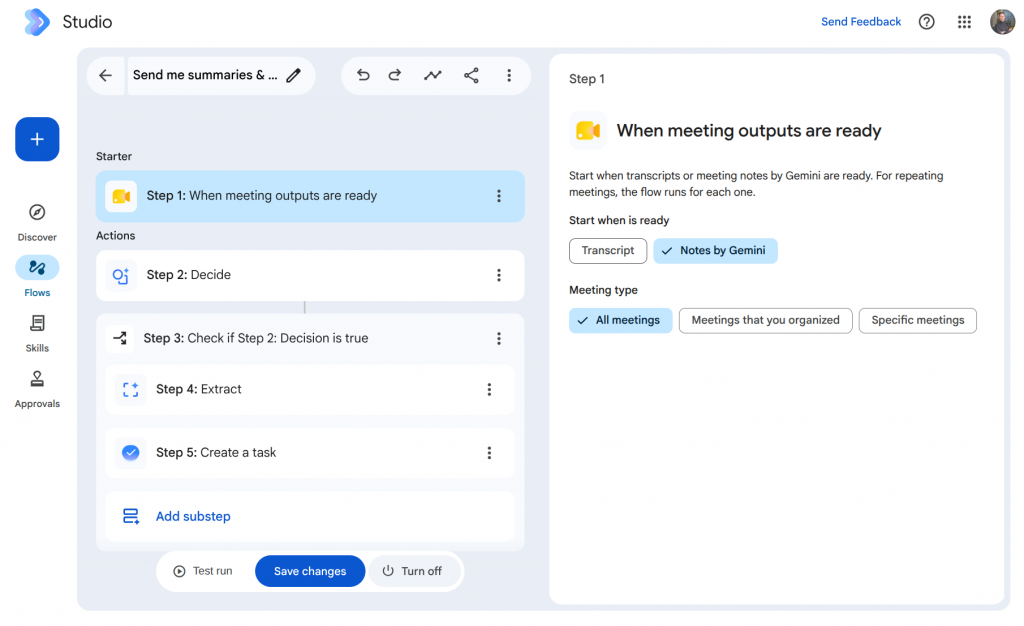Open the account profile picture

click(x=1002, y=22)
